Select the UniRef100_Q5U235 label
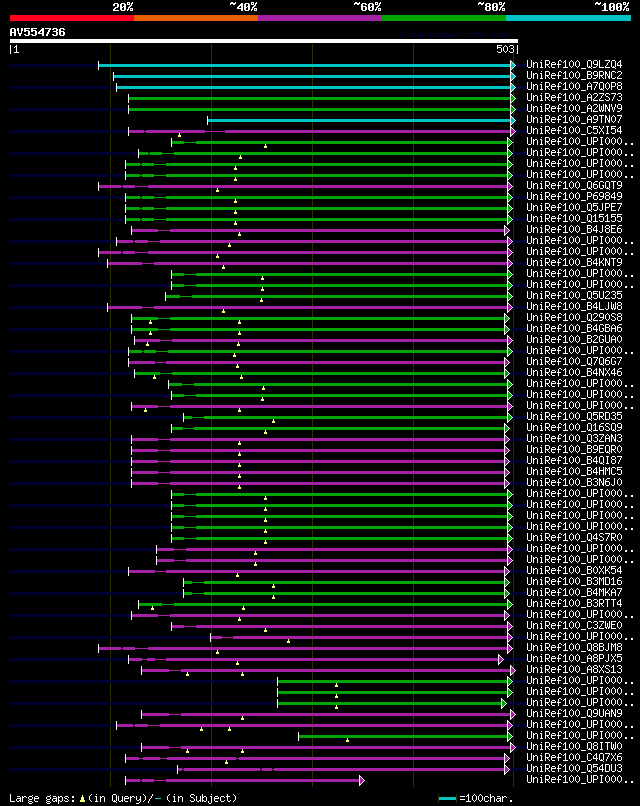 click(x=574, y=296)
